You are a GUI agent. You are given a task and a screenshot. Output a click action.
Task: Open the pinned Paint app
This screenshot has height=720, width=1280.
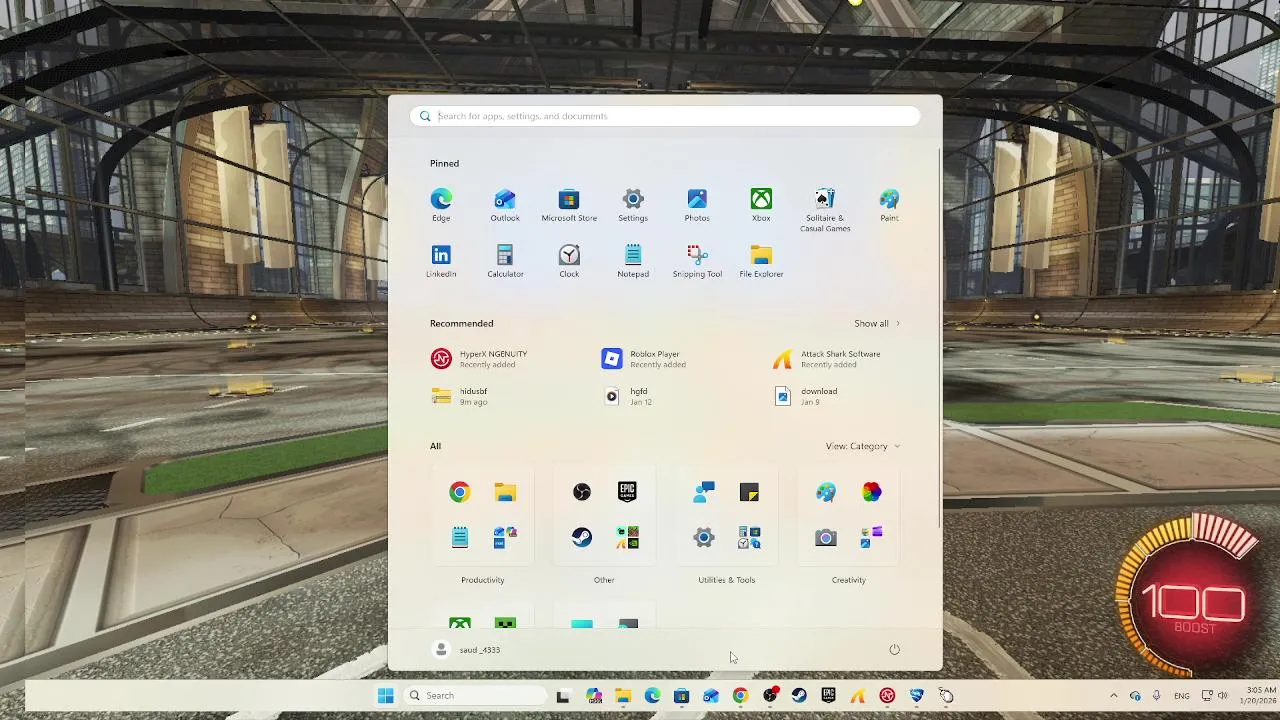(889, 205)
